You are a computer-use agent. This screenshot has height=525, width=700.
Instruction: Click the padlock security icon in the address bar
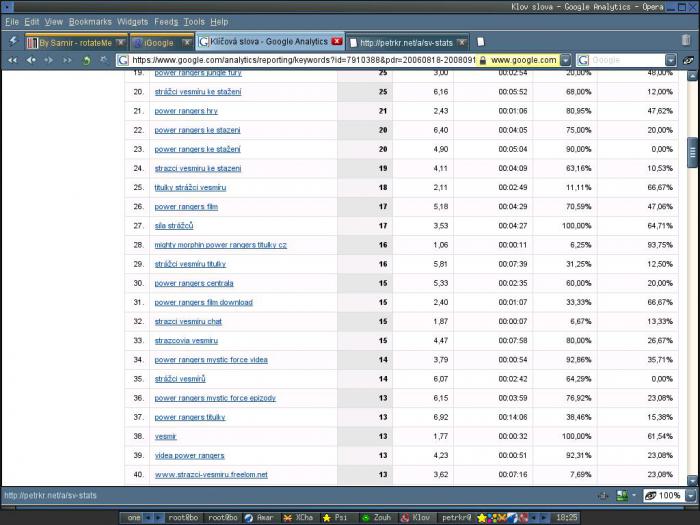pos(483,60)
